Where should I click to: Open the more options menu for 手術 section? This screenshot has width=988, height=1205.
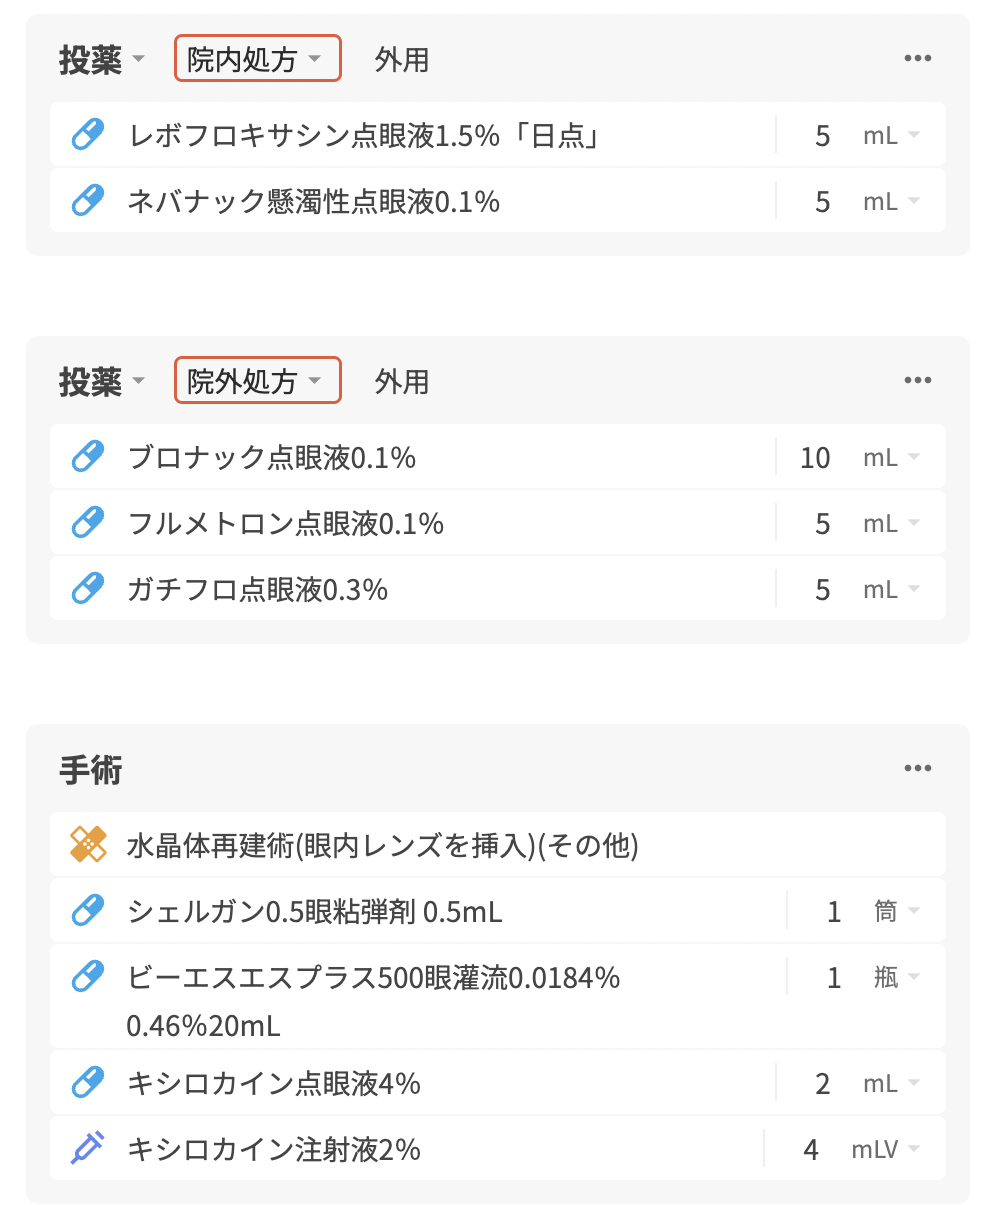point(917,768)
